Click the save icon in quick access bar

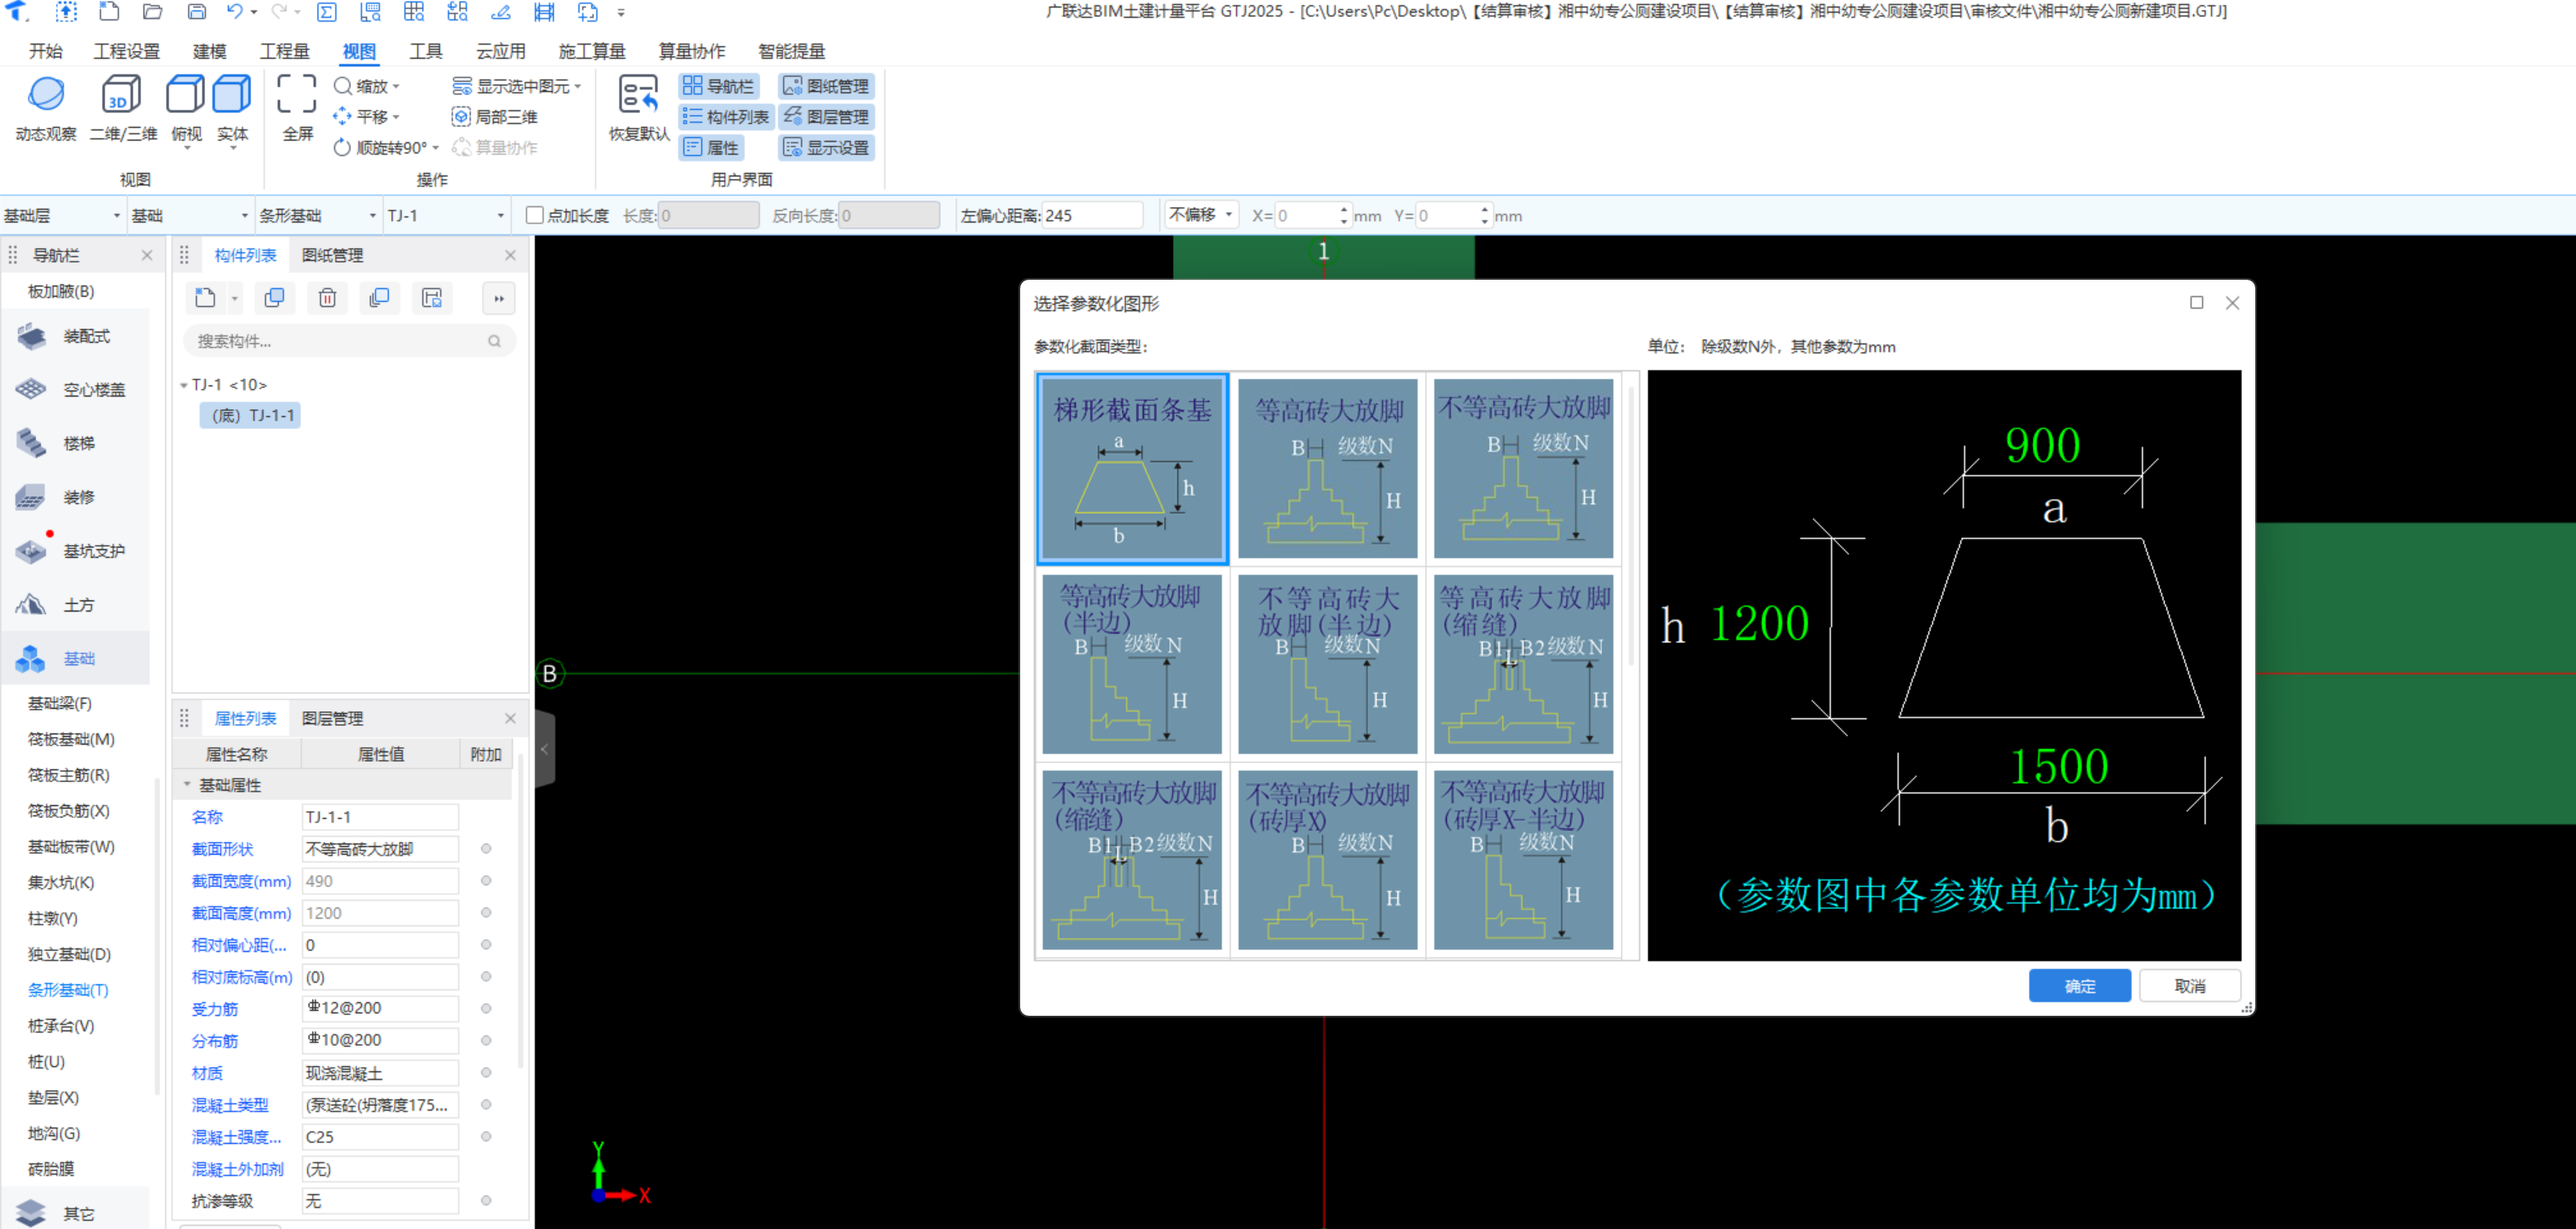pos(197,12)
